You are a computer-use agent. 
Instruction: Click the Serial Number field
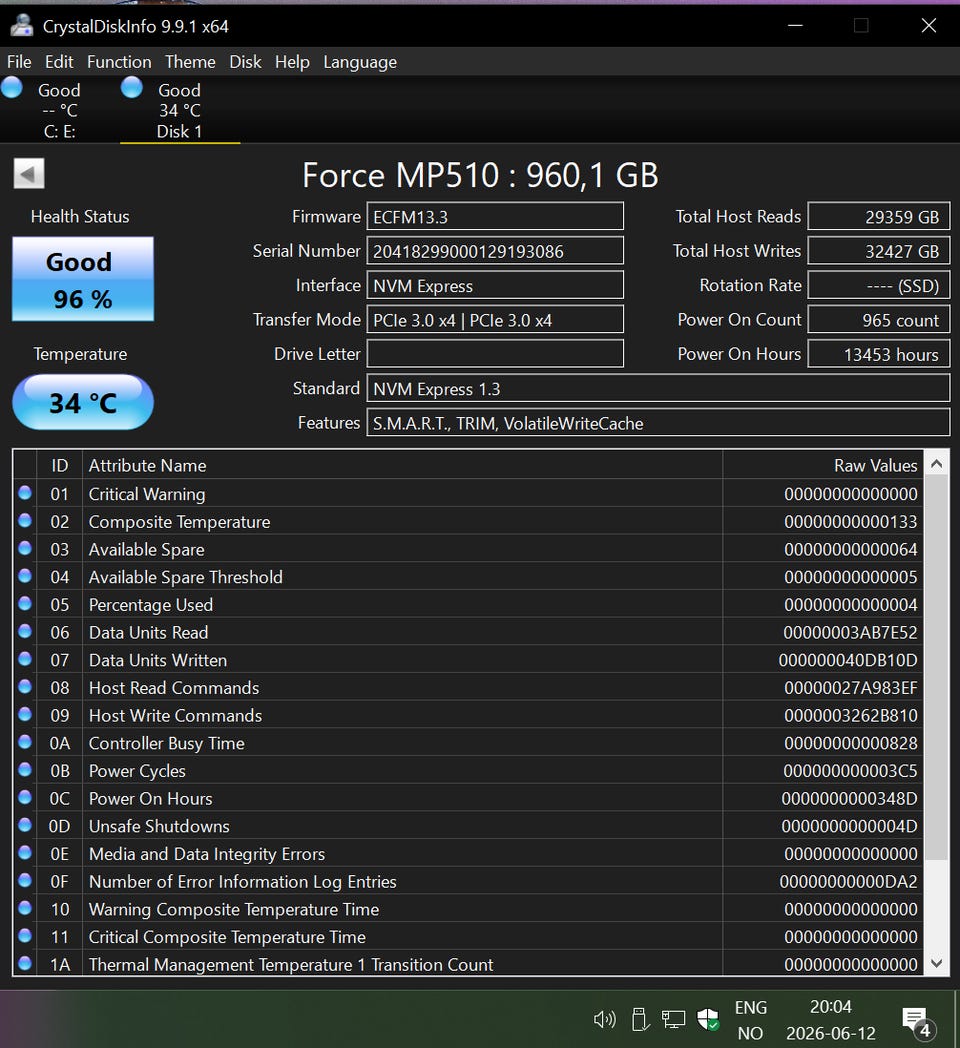[x=495, y=251]
